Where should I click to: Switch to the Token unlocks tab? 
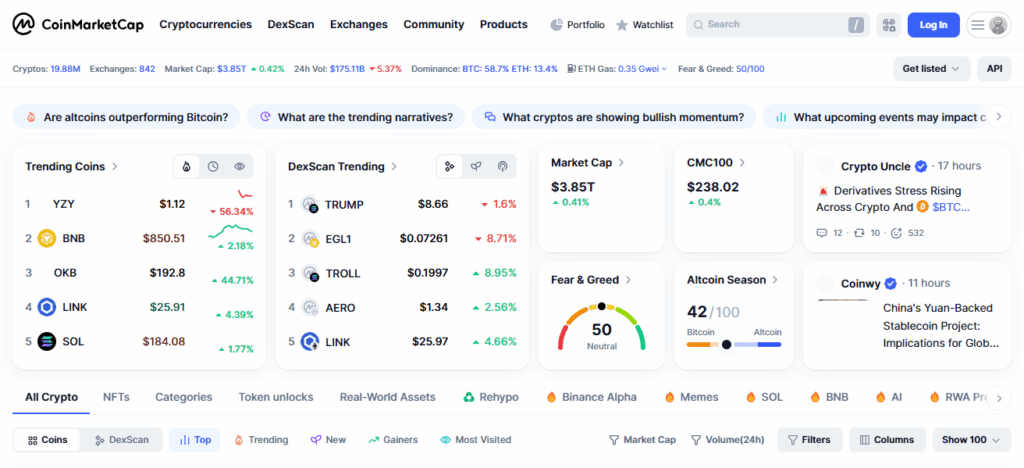tap(276, 397)
